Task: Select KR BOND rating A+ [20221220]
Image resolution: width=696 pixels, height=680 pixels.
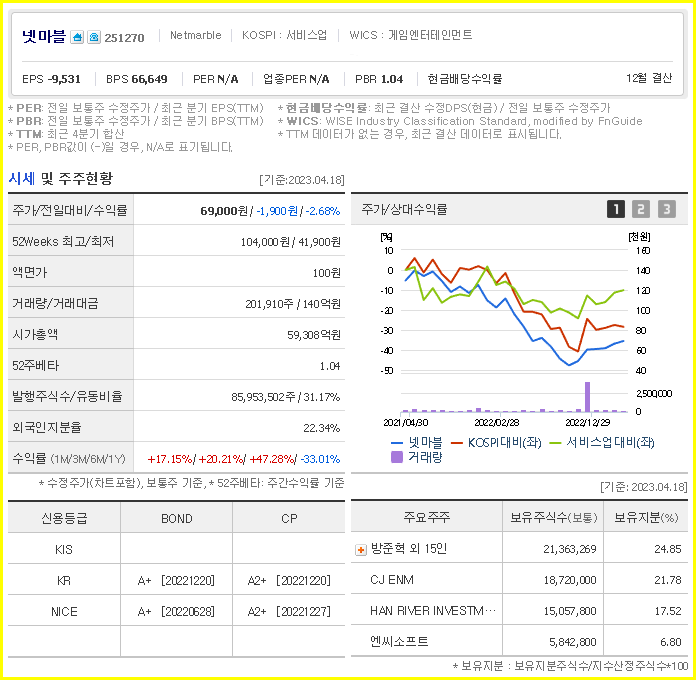Action: tap(176, 581)
